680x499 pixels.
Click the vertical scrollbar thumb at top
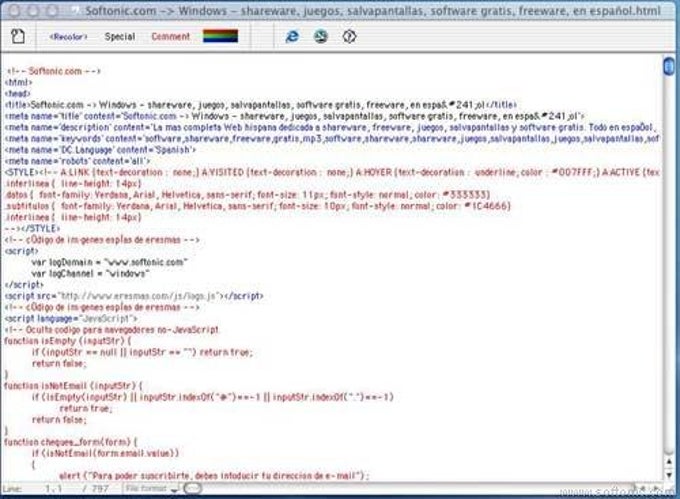coord(669,67)
